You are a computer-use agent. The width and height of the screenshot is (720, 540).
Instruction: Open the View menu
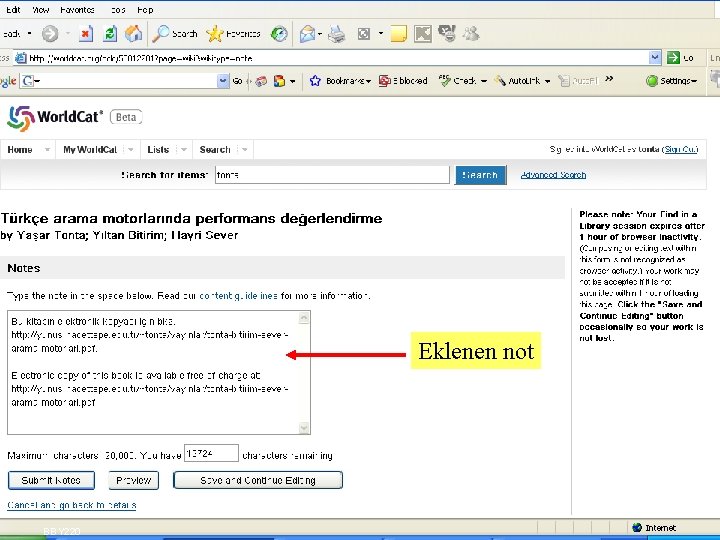coord(40,10)
